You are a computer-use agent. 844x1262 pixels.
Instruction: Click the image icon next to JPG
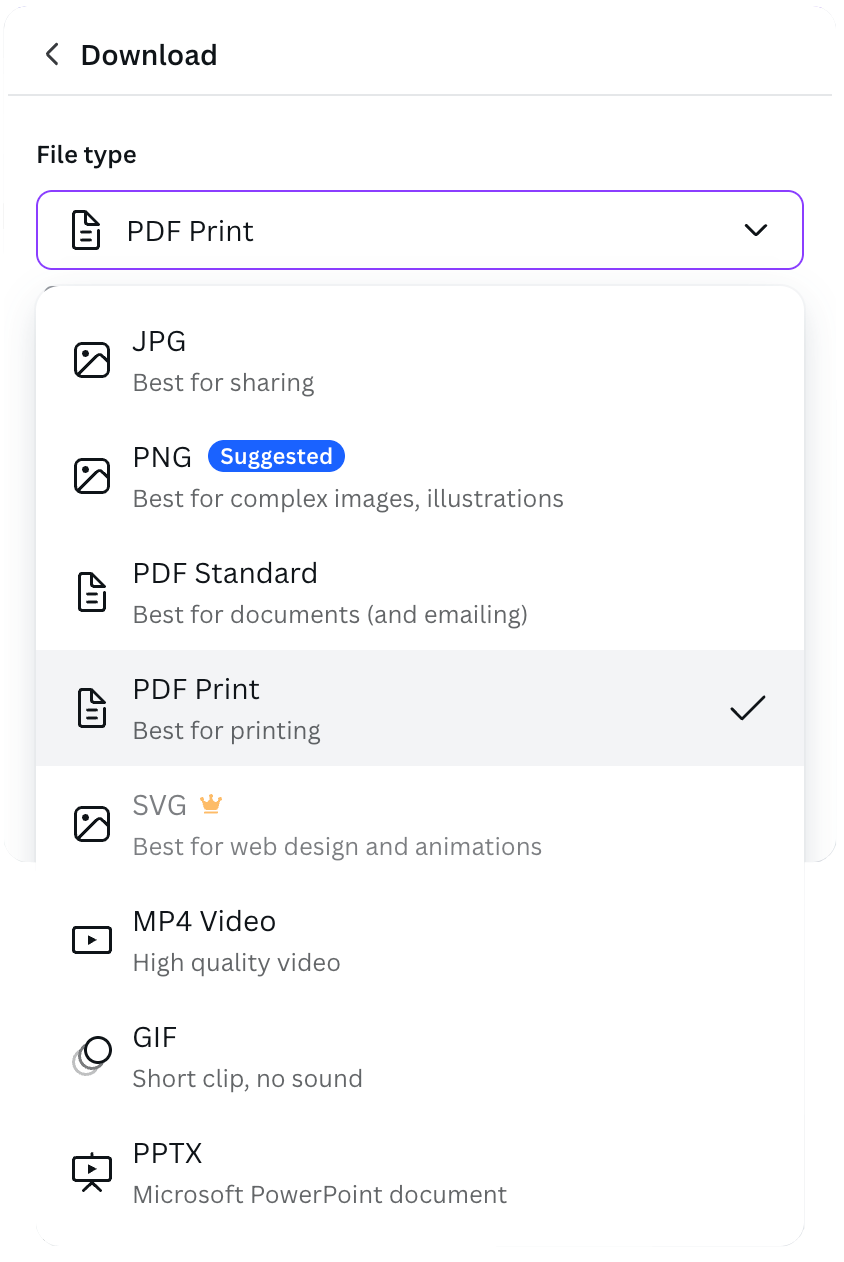pos(92,360)
